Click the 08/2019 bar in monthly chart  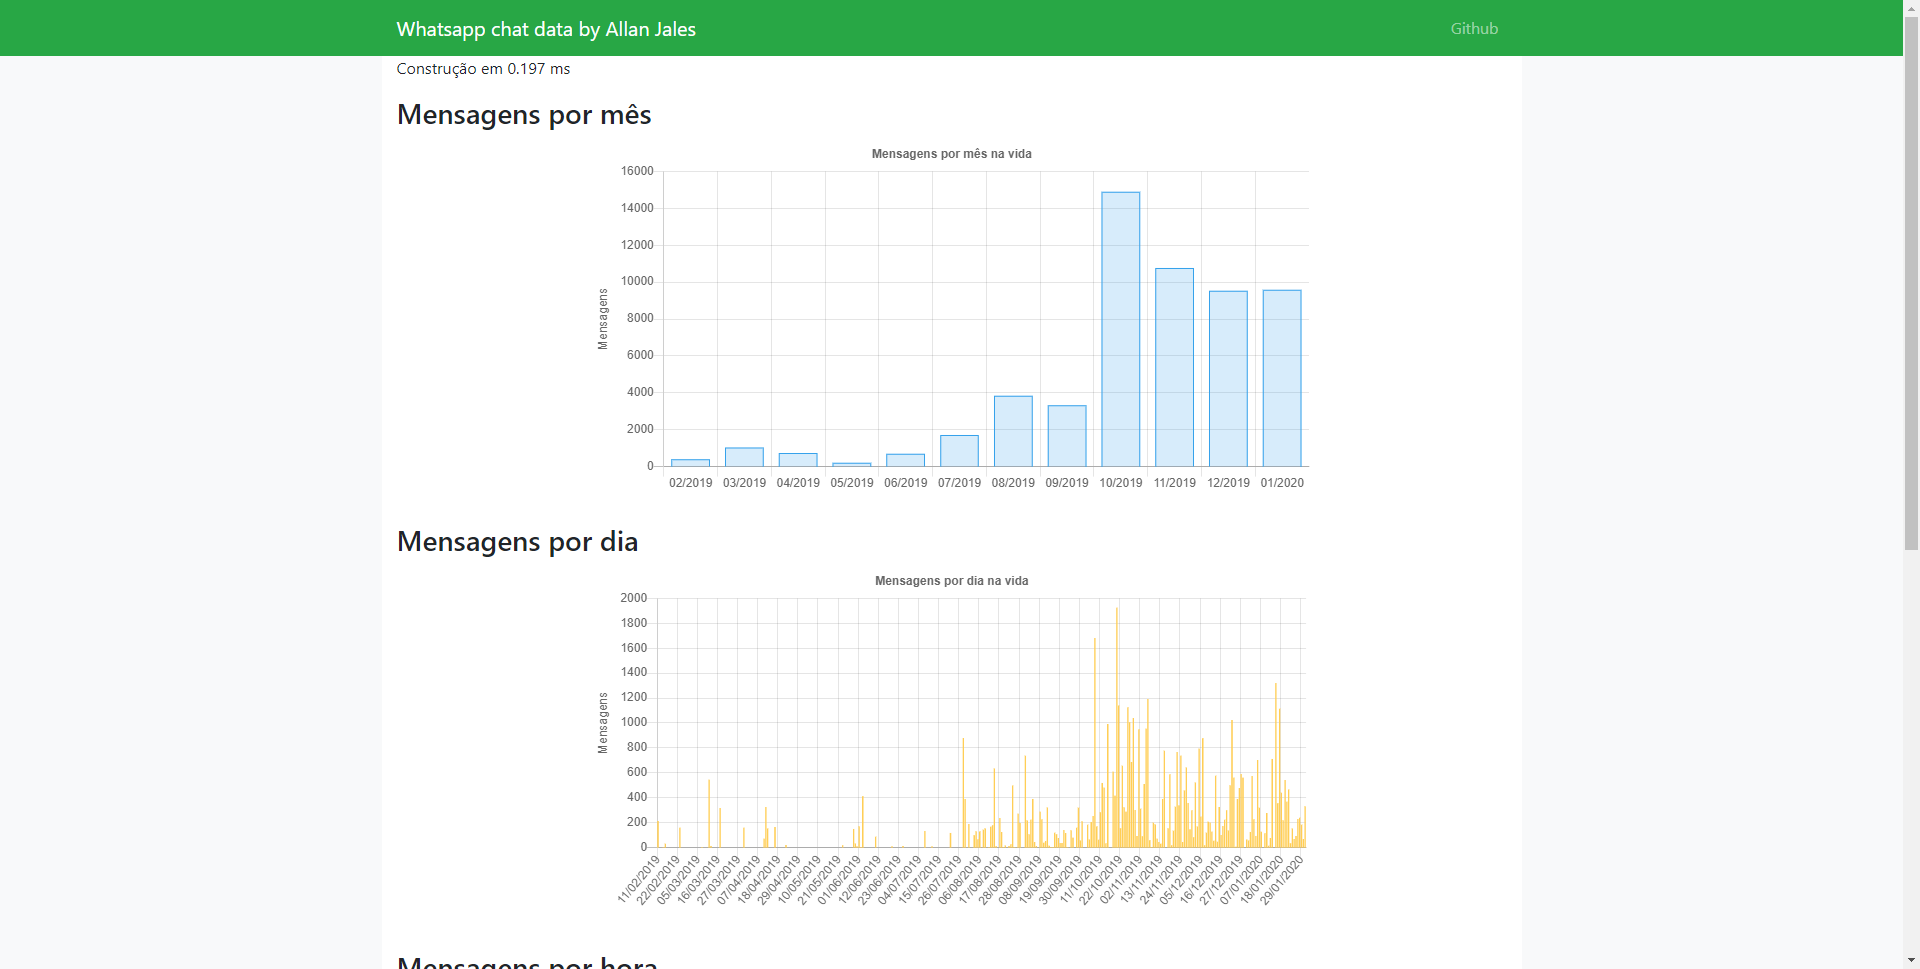click(x=1012, y=430)
